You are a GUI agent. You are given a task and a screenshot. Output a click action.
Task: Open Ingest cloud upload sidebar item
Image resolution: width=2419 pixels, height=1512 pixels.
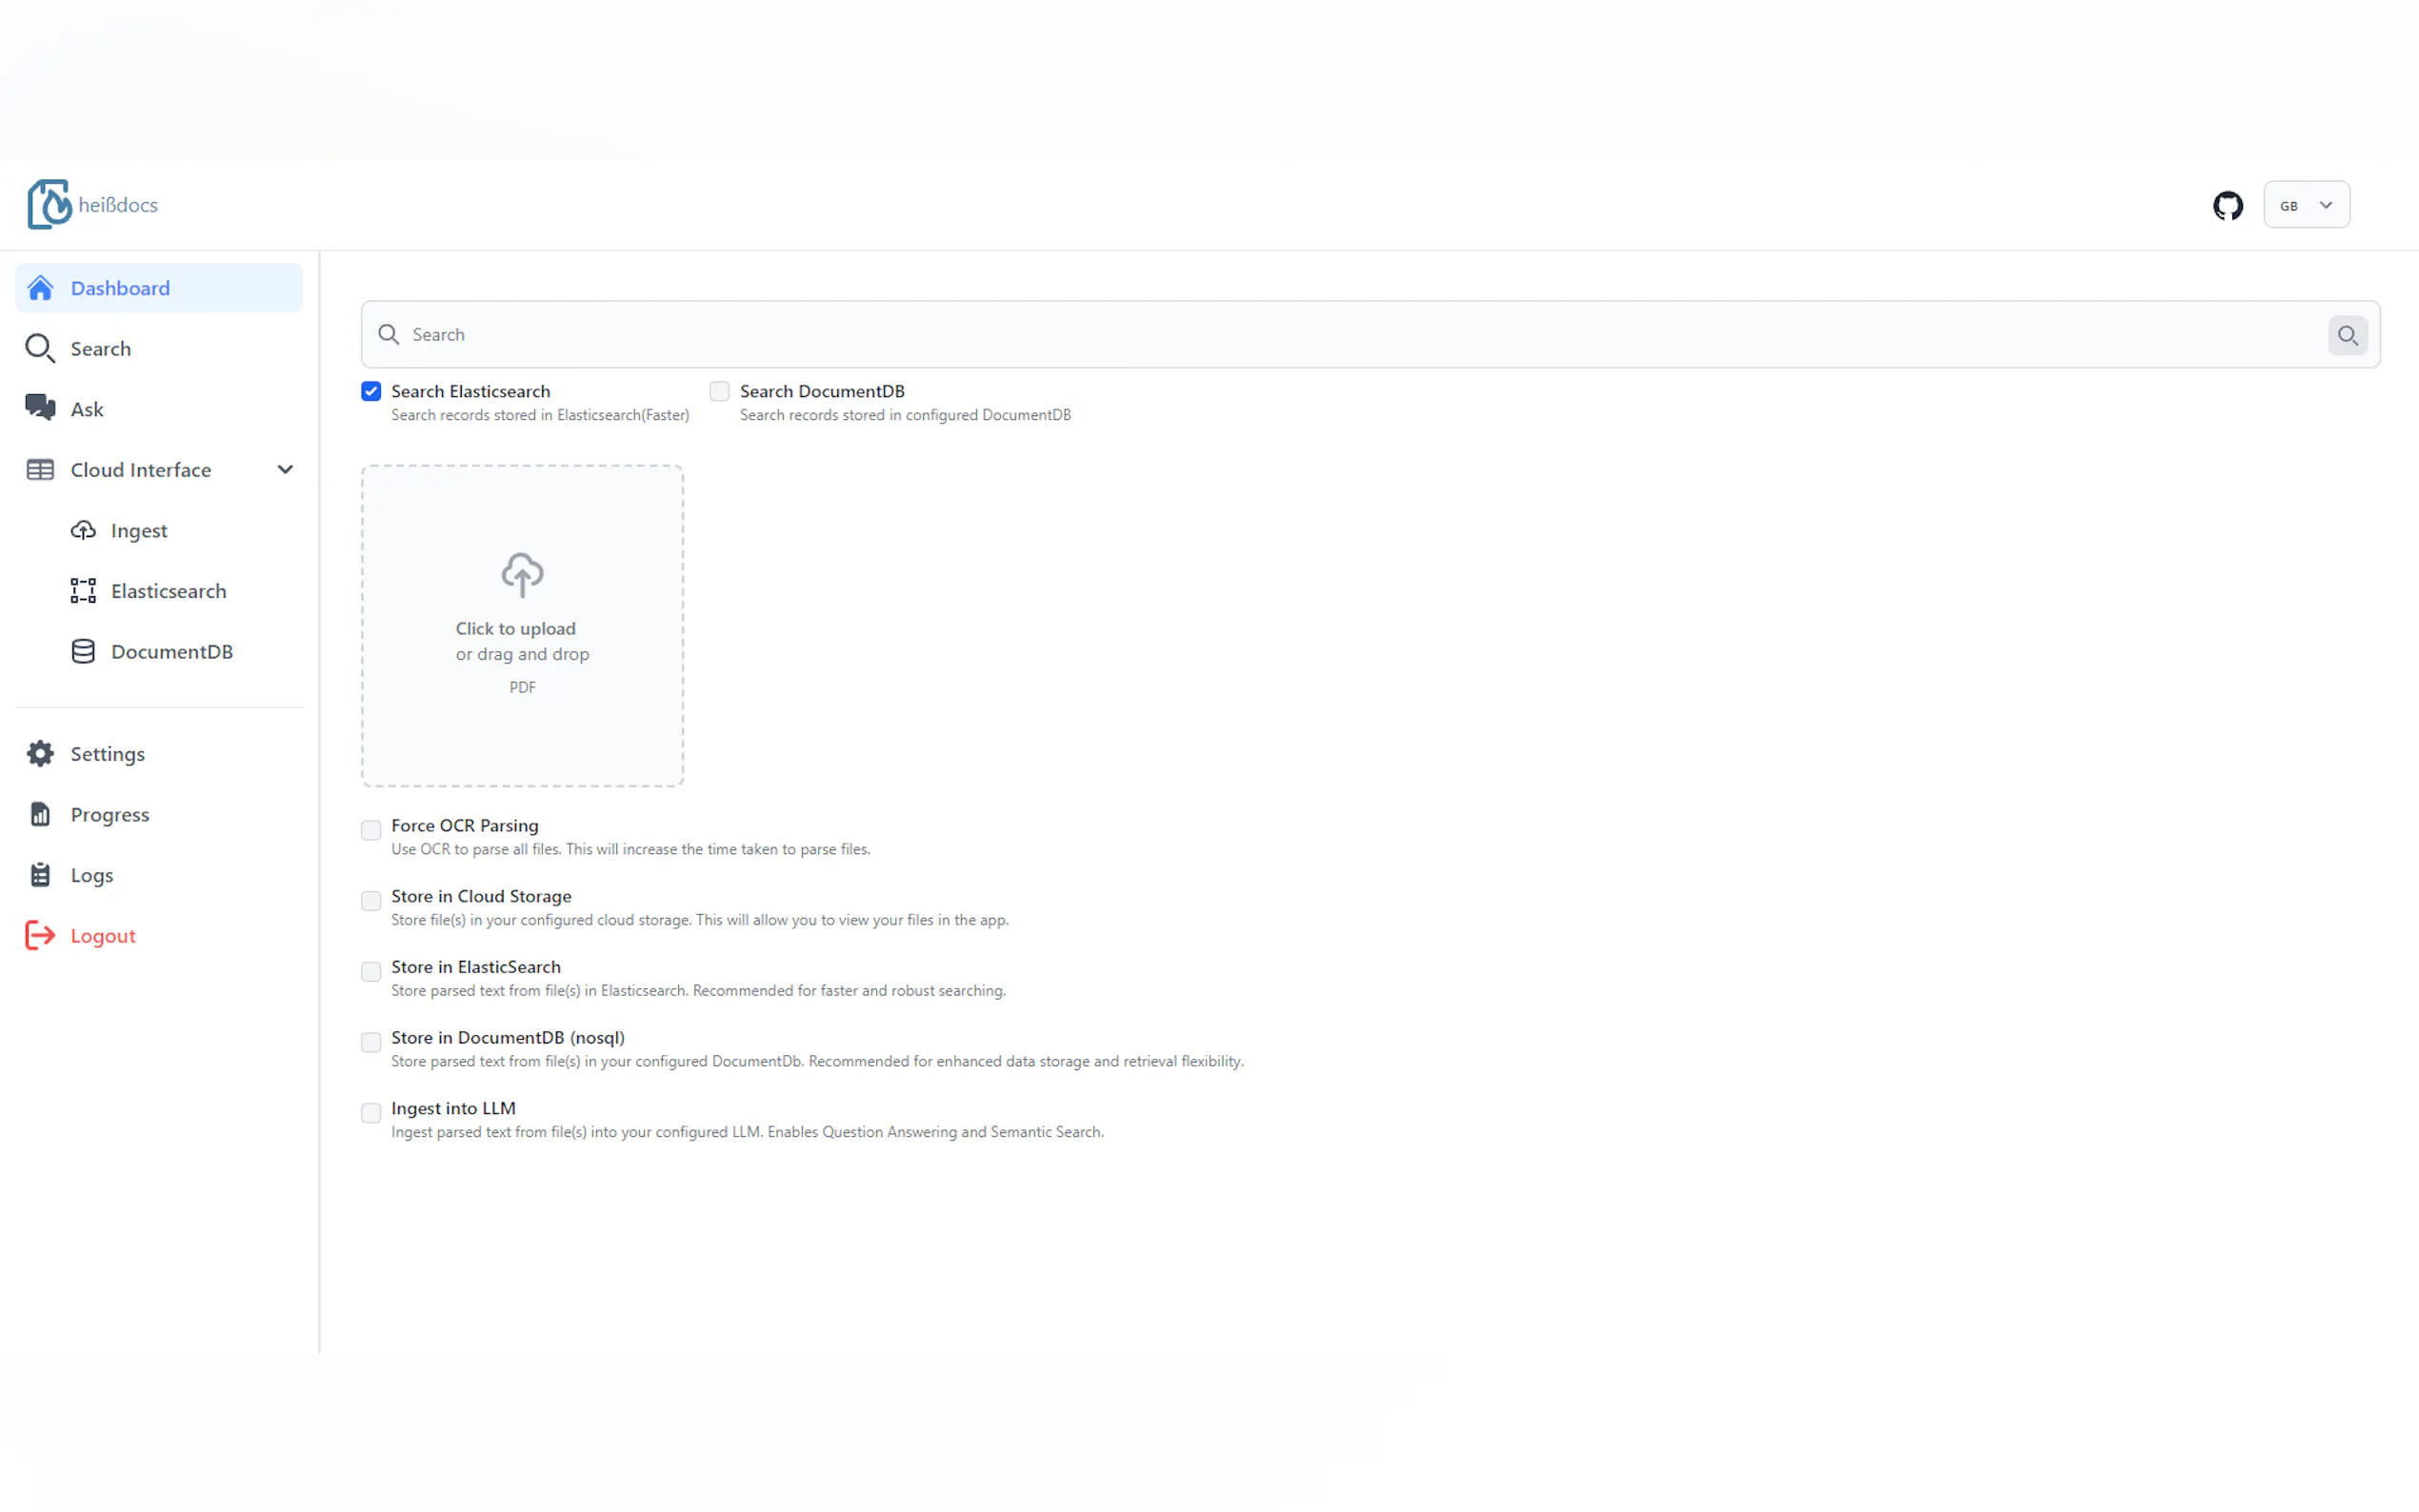pos(138,531)
